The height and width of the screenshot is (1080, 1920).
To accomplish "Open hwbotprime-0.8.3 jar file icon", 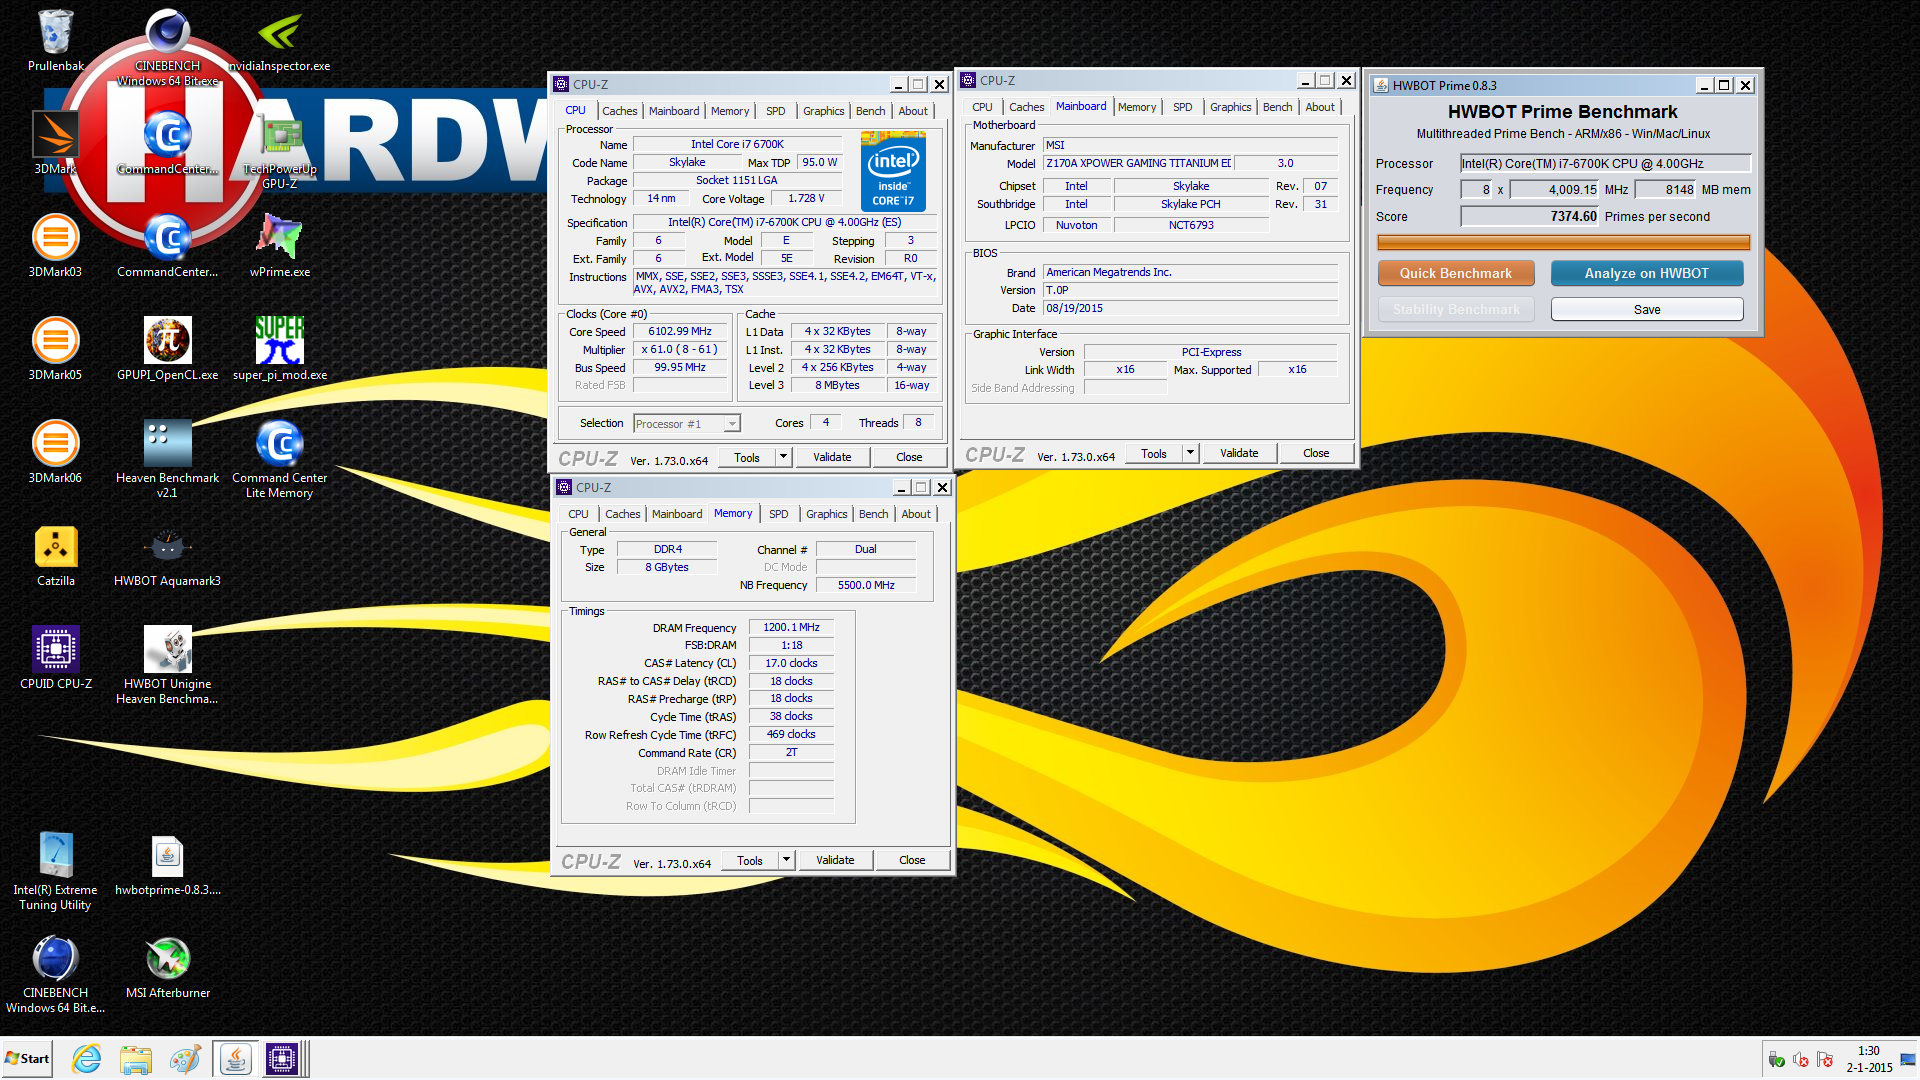I will click(x=167, y=865).
